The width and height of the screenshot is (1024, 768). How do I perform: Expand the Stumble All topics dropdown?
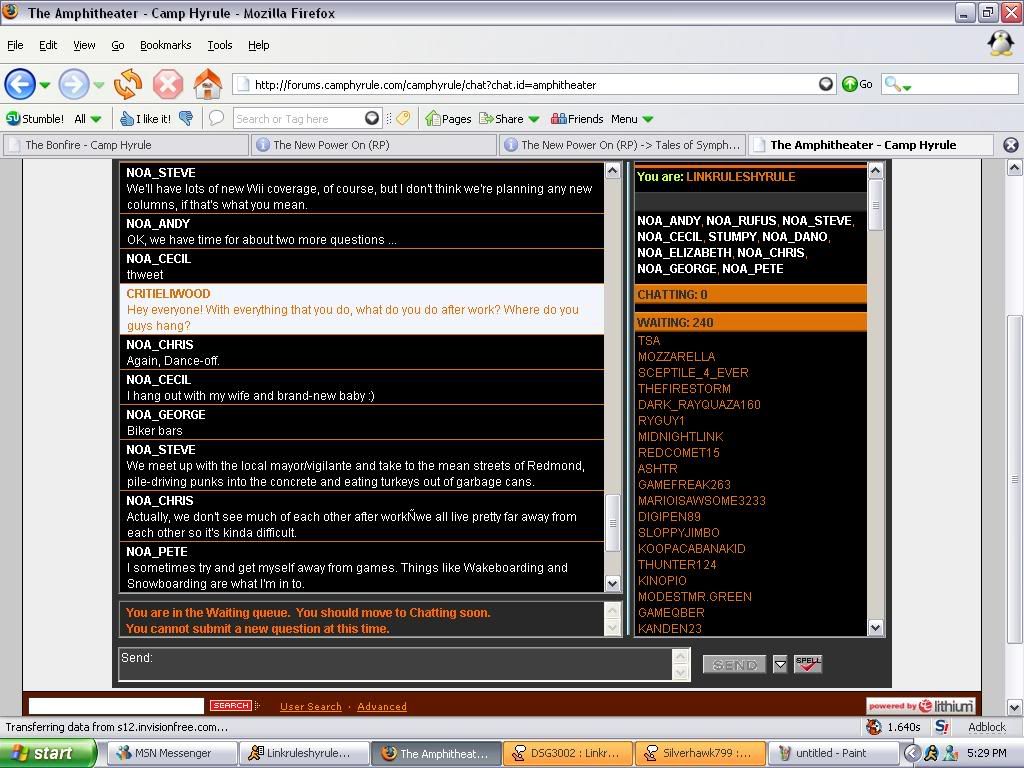click(95, 119)
